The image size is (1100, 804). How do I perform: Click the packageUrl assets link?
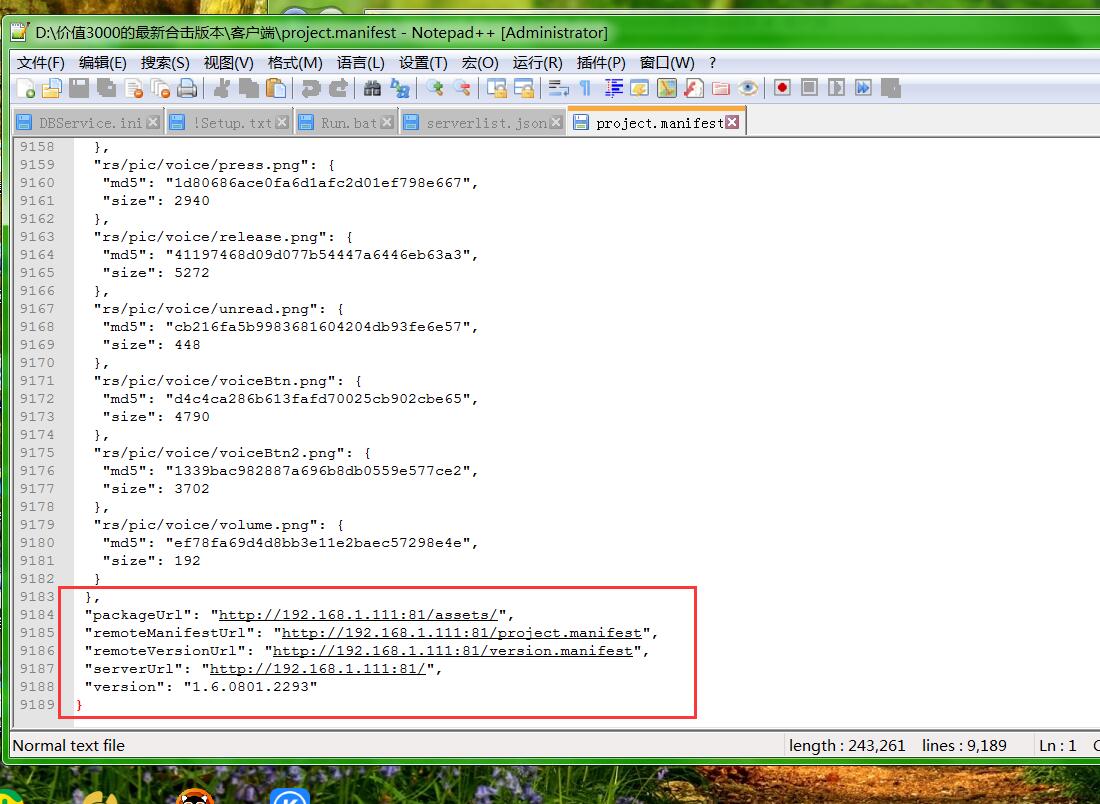(x=358, y=615)
